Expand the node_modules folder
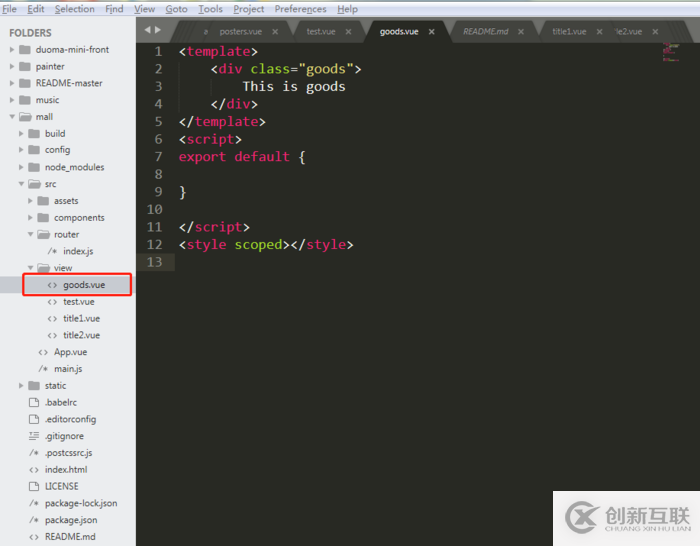This screenshot has height=546, width=700. 21,167
